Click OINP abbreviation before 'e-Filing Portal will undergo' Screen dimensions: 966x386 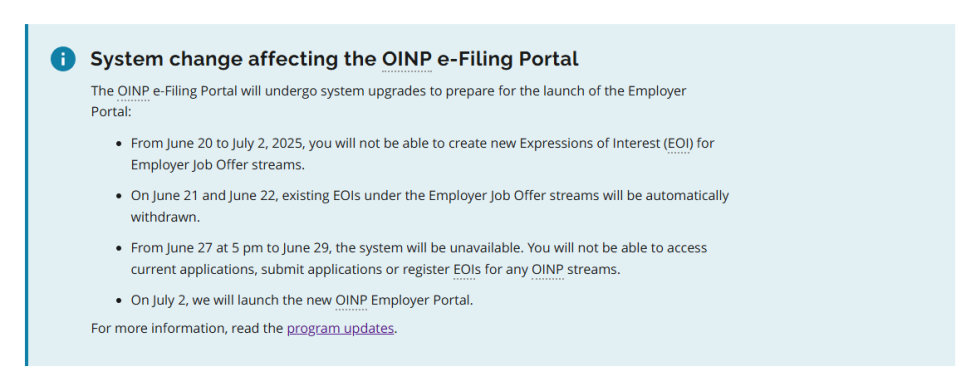[x=134, y=91]
